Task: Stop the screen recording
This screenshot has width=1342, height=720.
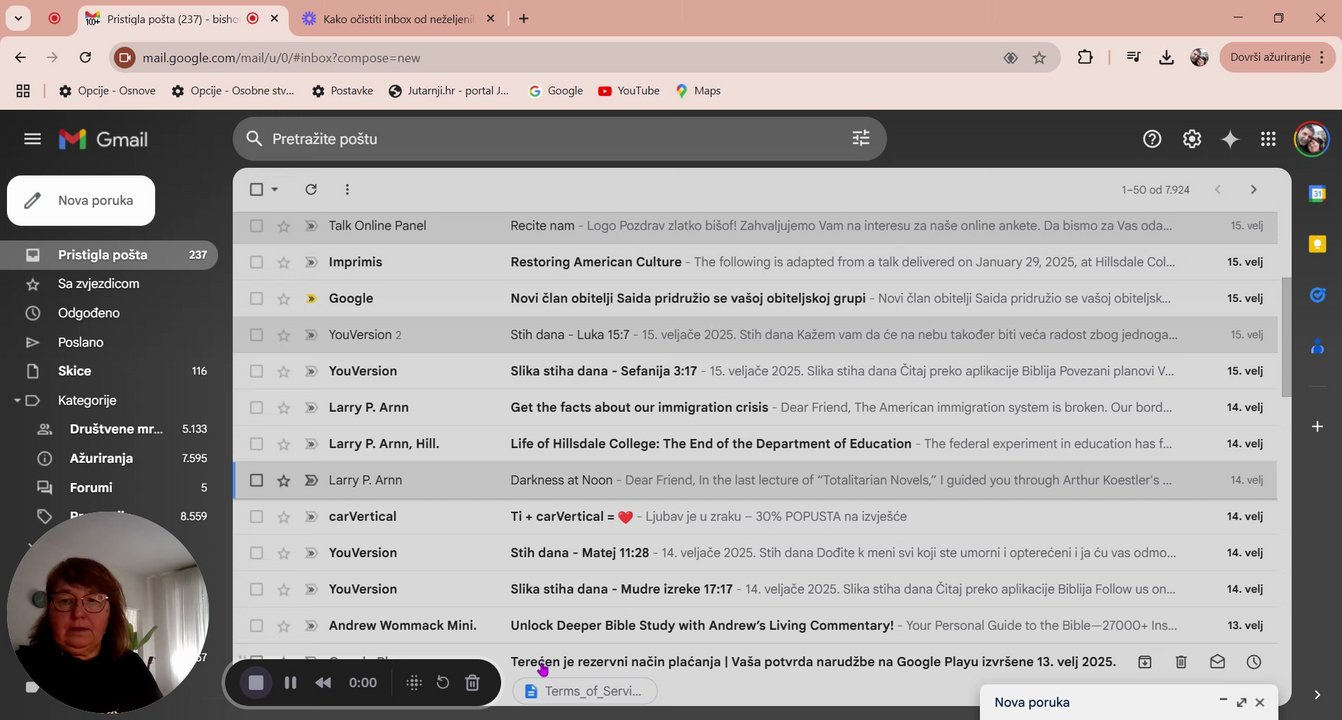Action: [256, 682]
